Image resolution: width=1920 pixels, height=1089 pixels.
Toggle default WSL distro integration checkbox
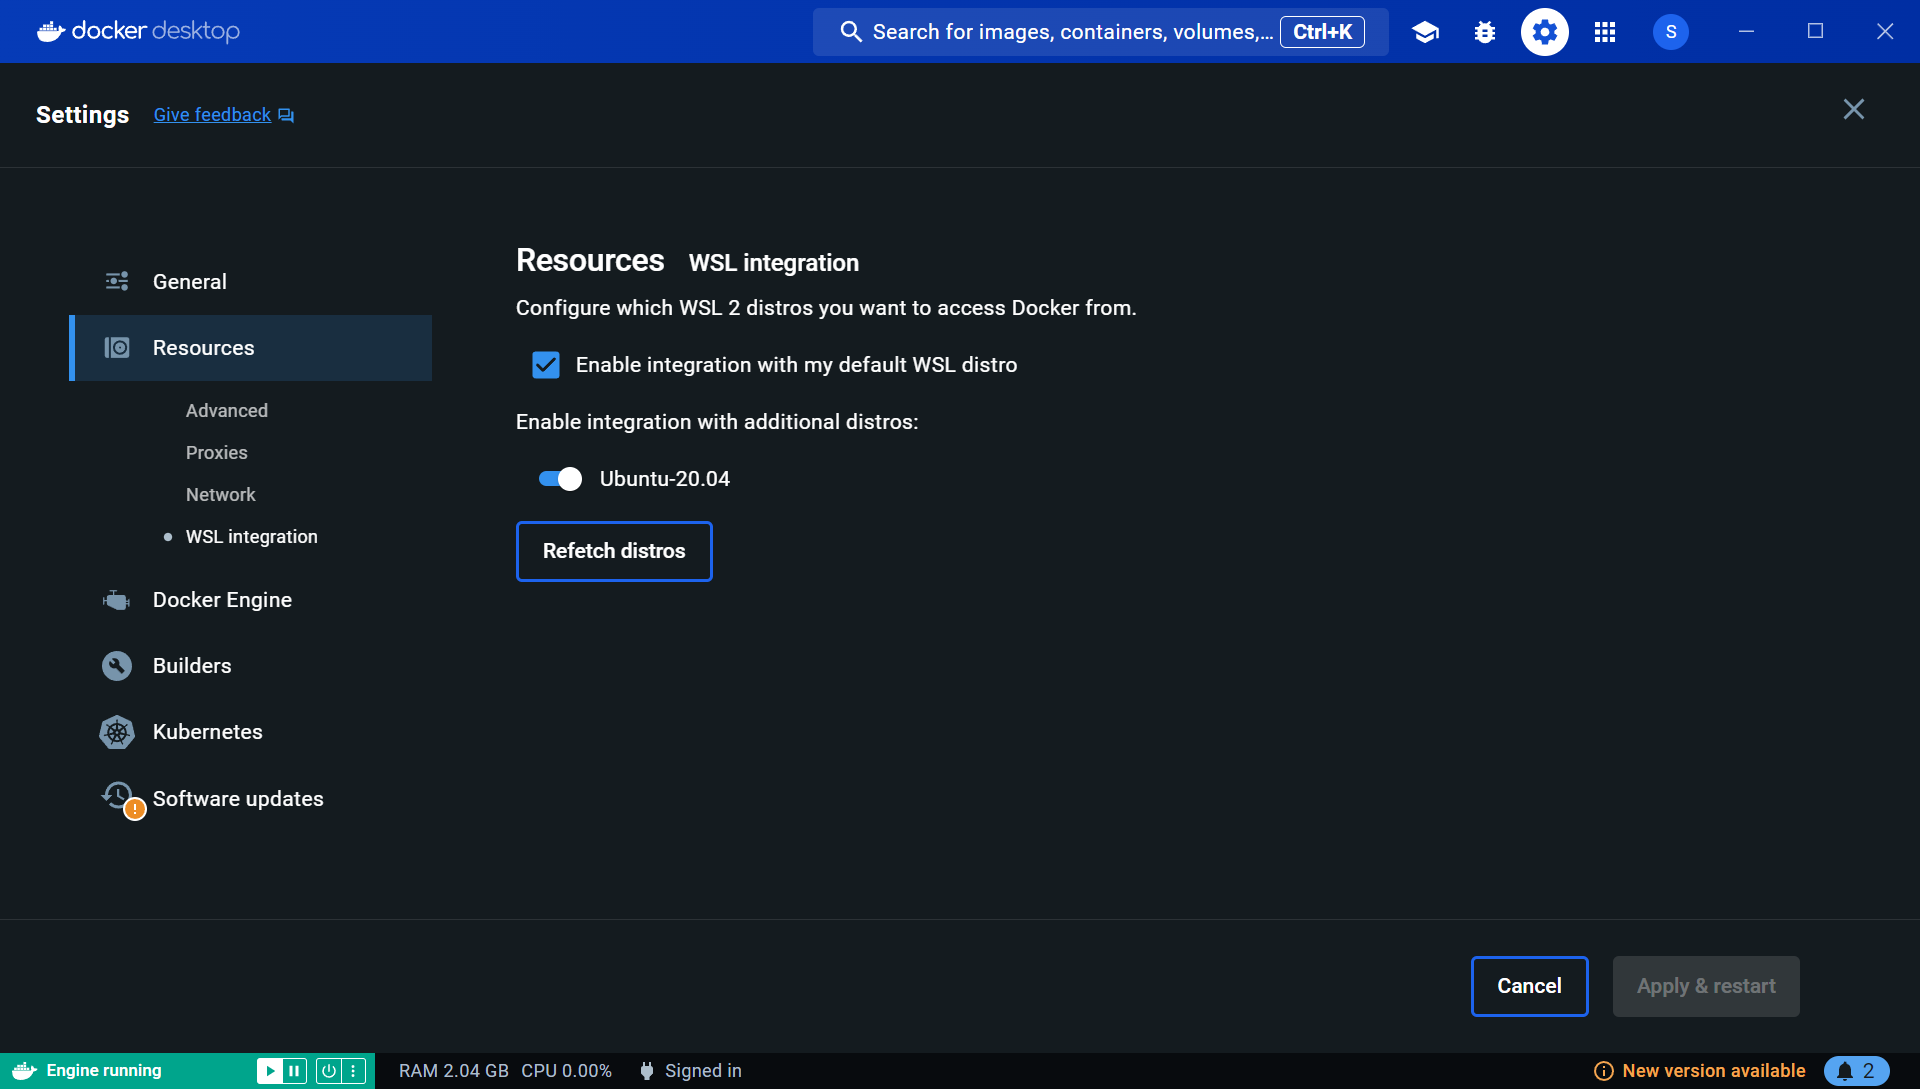[x=546, y=365]
